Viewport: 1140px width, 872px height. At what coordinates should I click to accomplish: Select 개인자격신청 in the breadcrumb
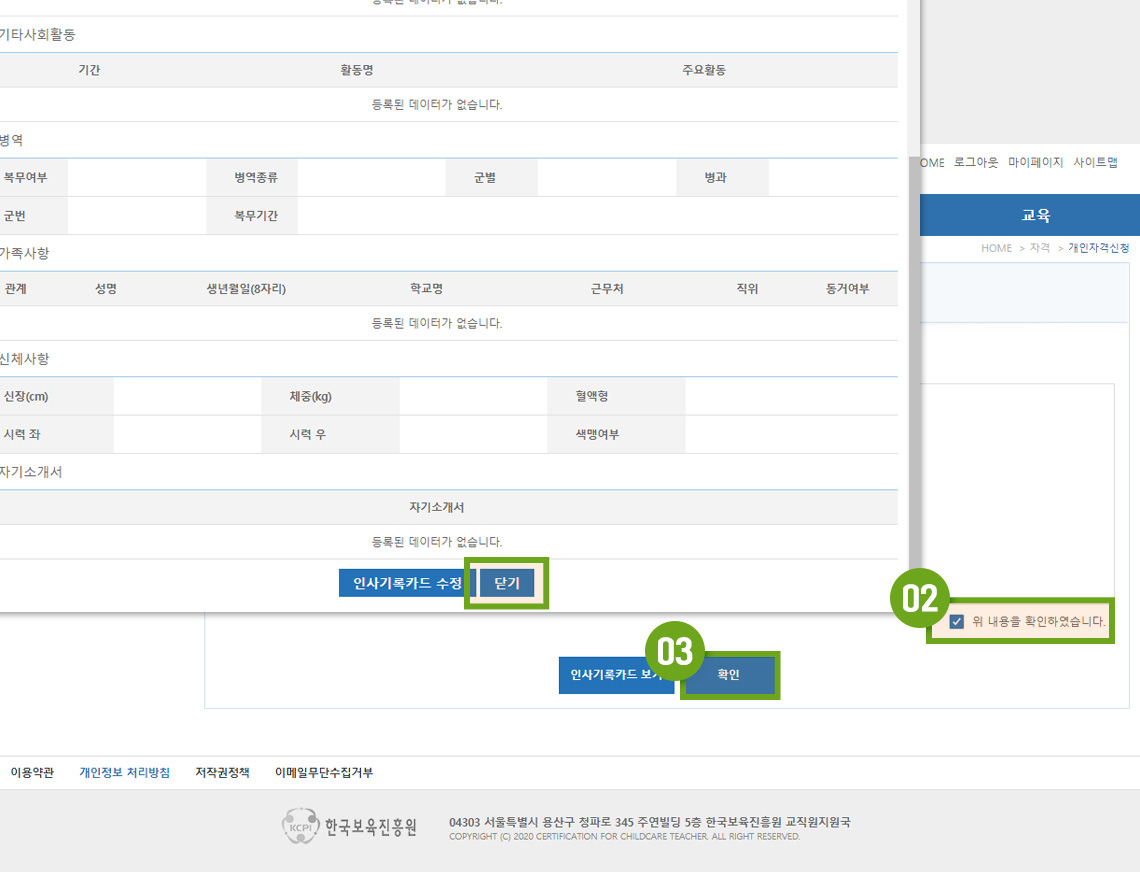click(1098, 248)
